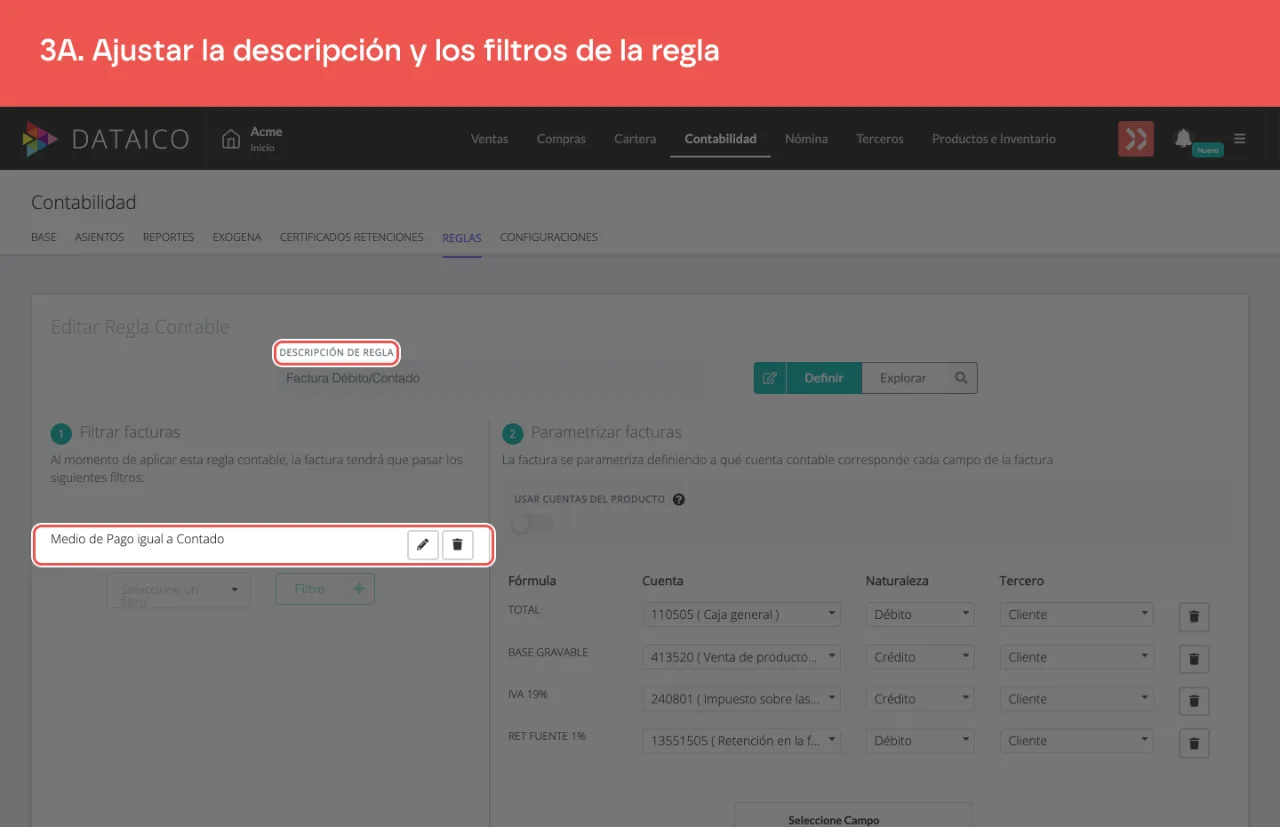1280x827 pixels.
Task: Open the BASE GRAVABLE account dropdown 413520
Action: coord(741,657)
